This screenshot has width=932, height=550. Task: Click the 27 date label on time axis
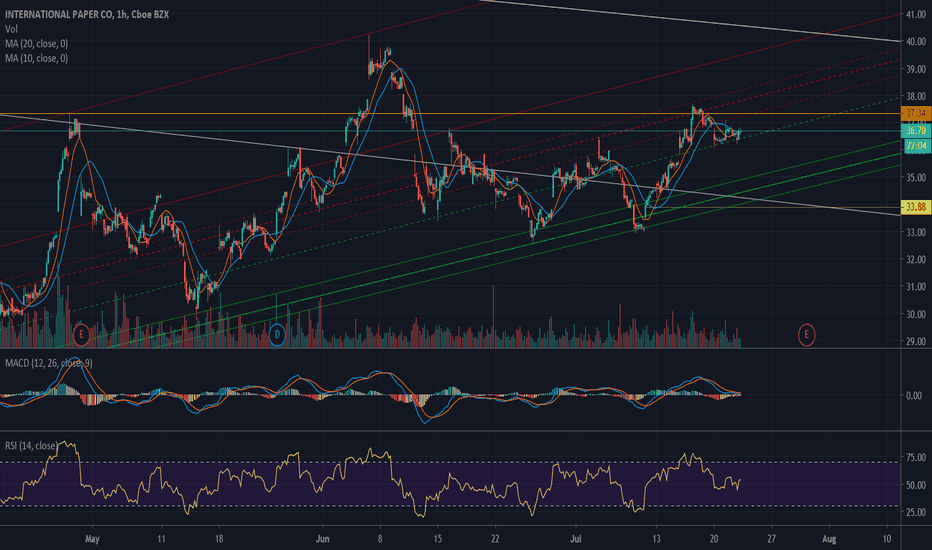coord(772,539)
